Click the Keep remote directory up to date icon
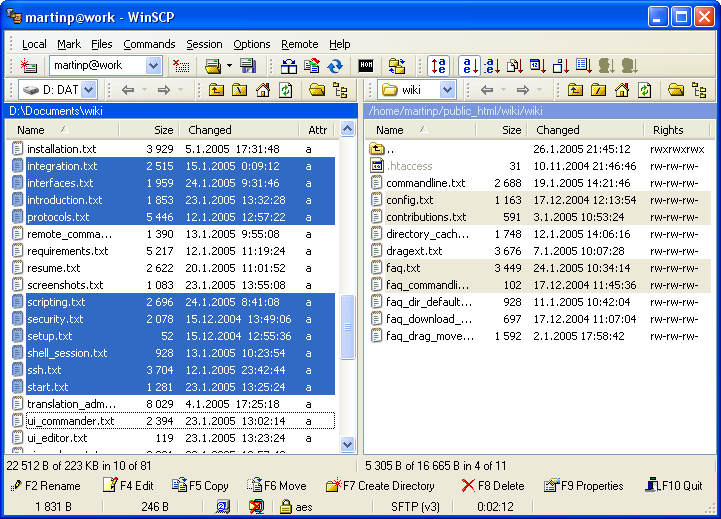The image size is (721, 519). click(335, 66)
